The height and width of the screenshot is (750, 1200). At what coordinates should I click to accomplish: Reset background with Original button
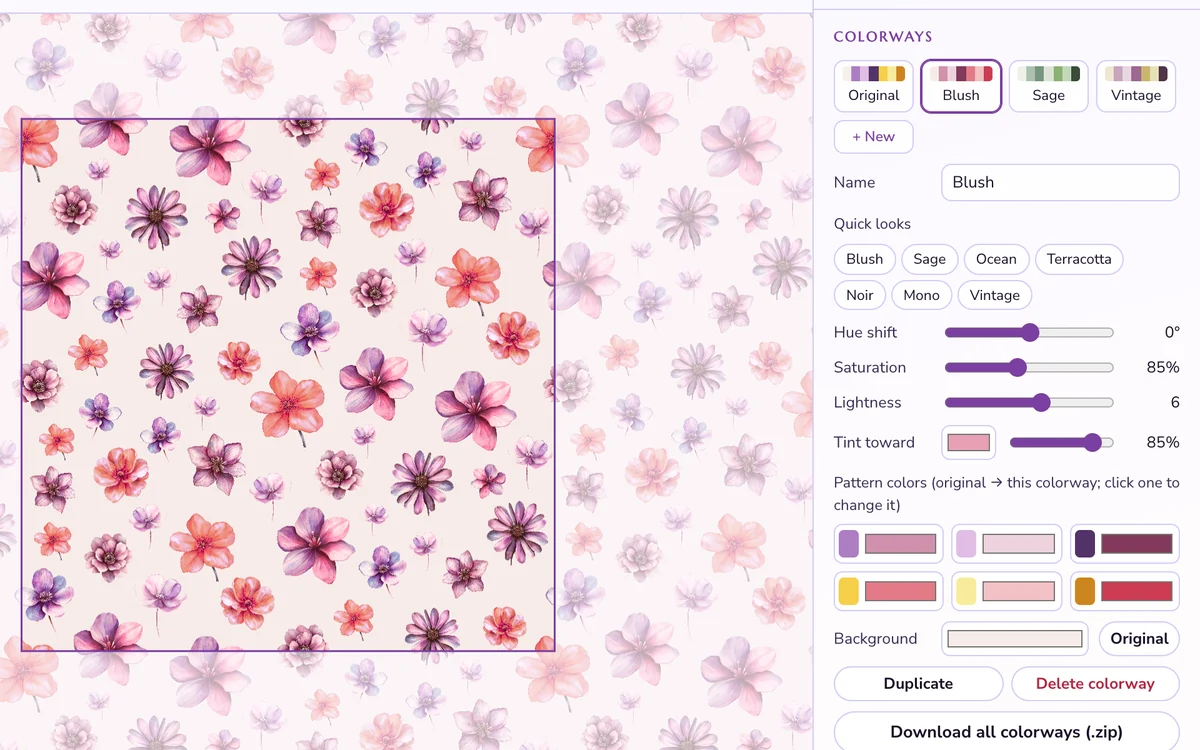1139,638
